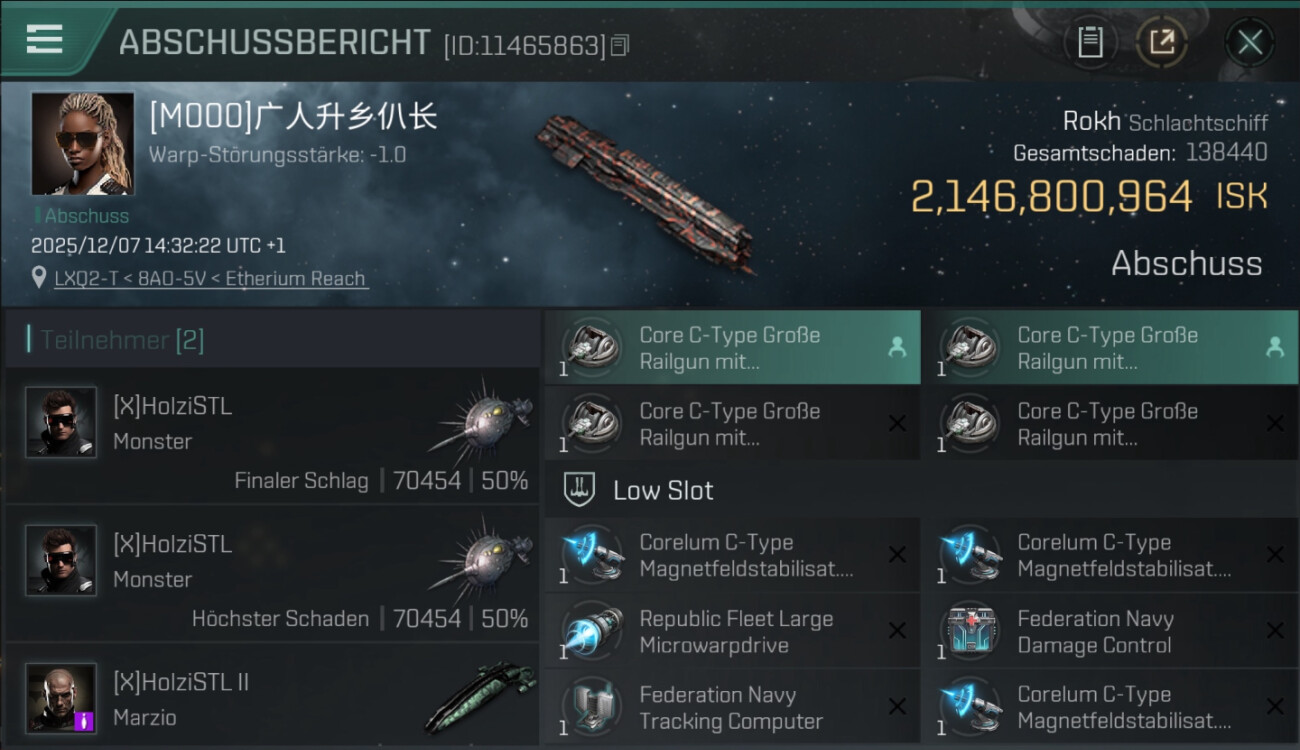Open the clipboard icon in the header
This screenshot has width=1300, height=750.
tap(1090, 42)
